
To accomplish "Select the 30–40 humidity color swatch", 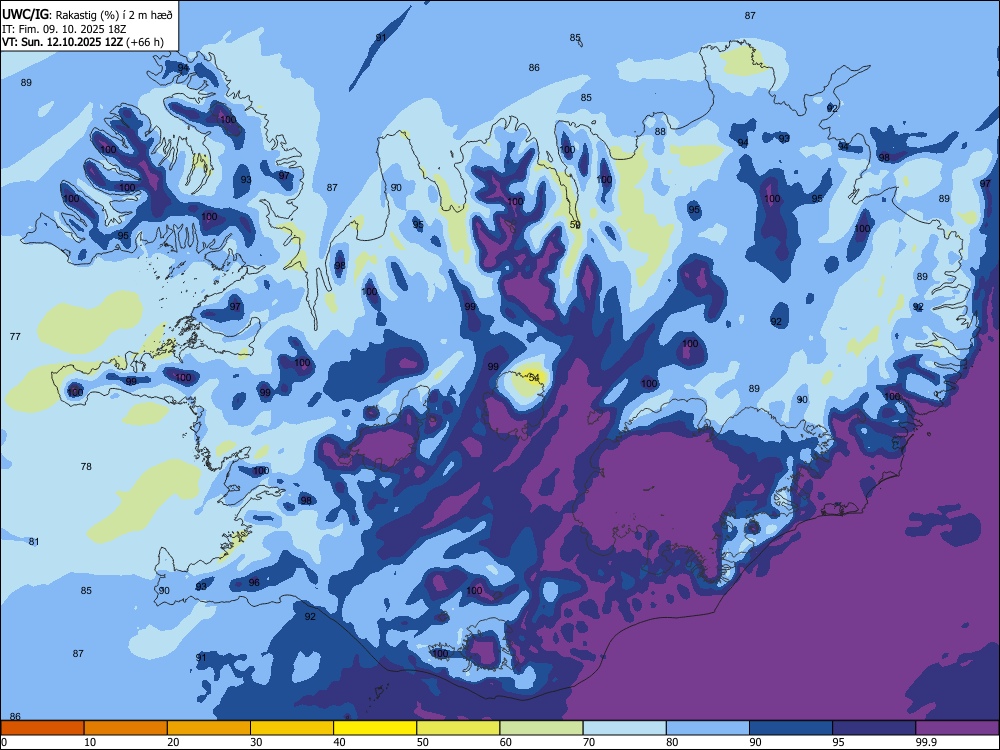I will (x=292, y=728).
